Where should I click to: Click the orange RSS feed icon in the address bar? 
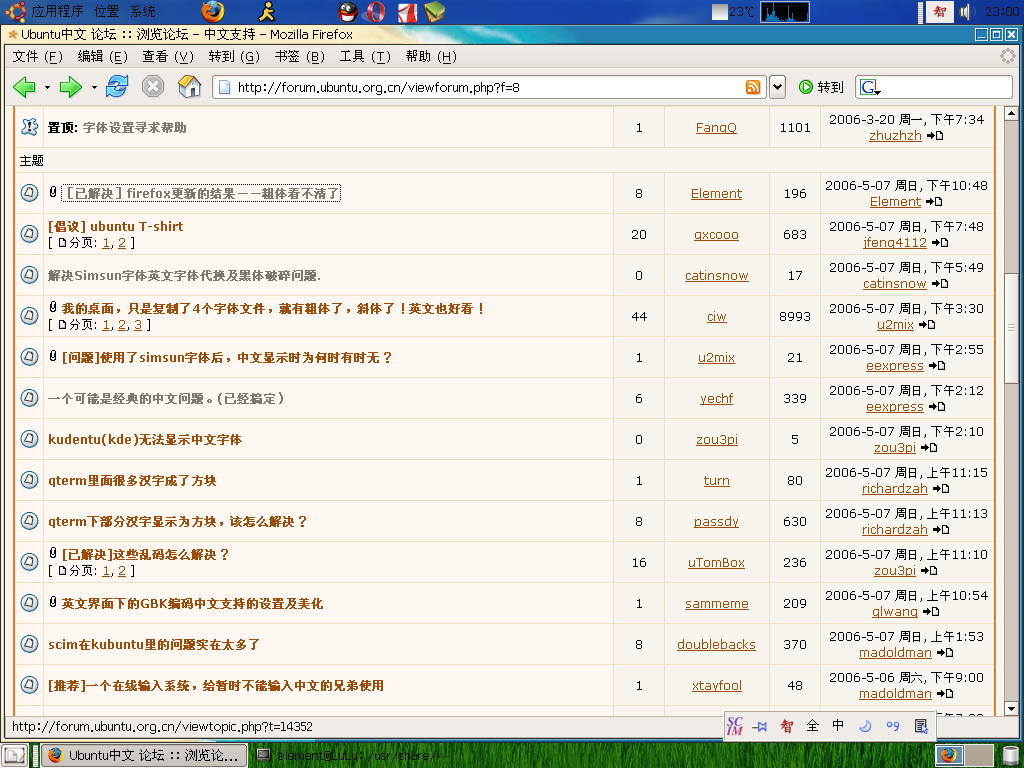click(753, 87)
